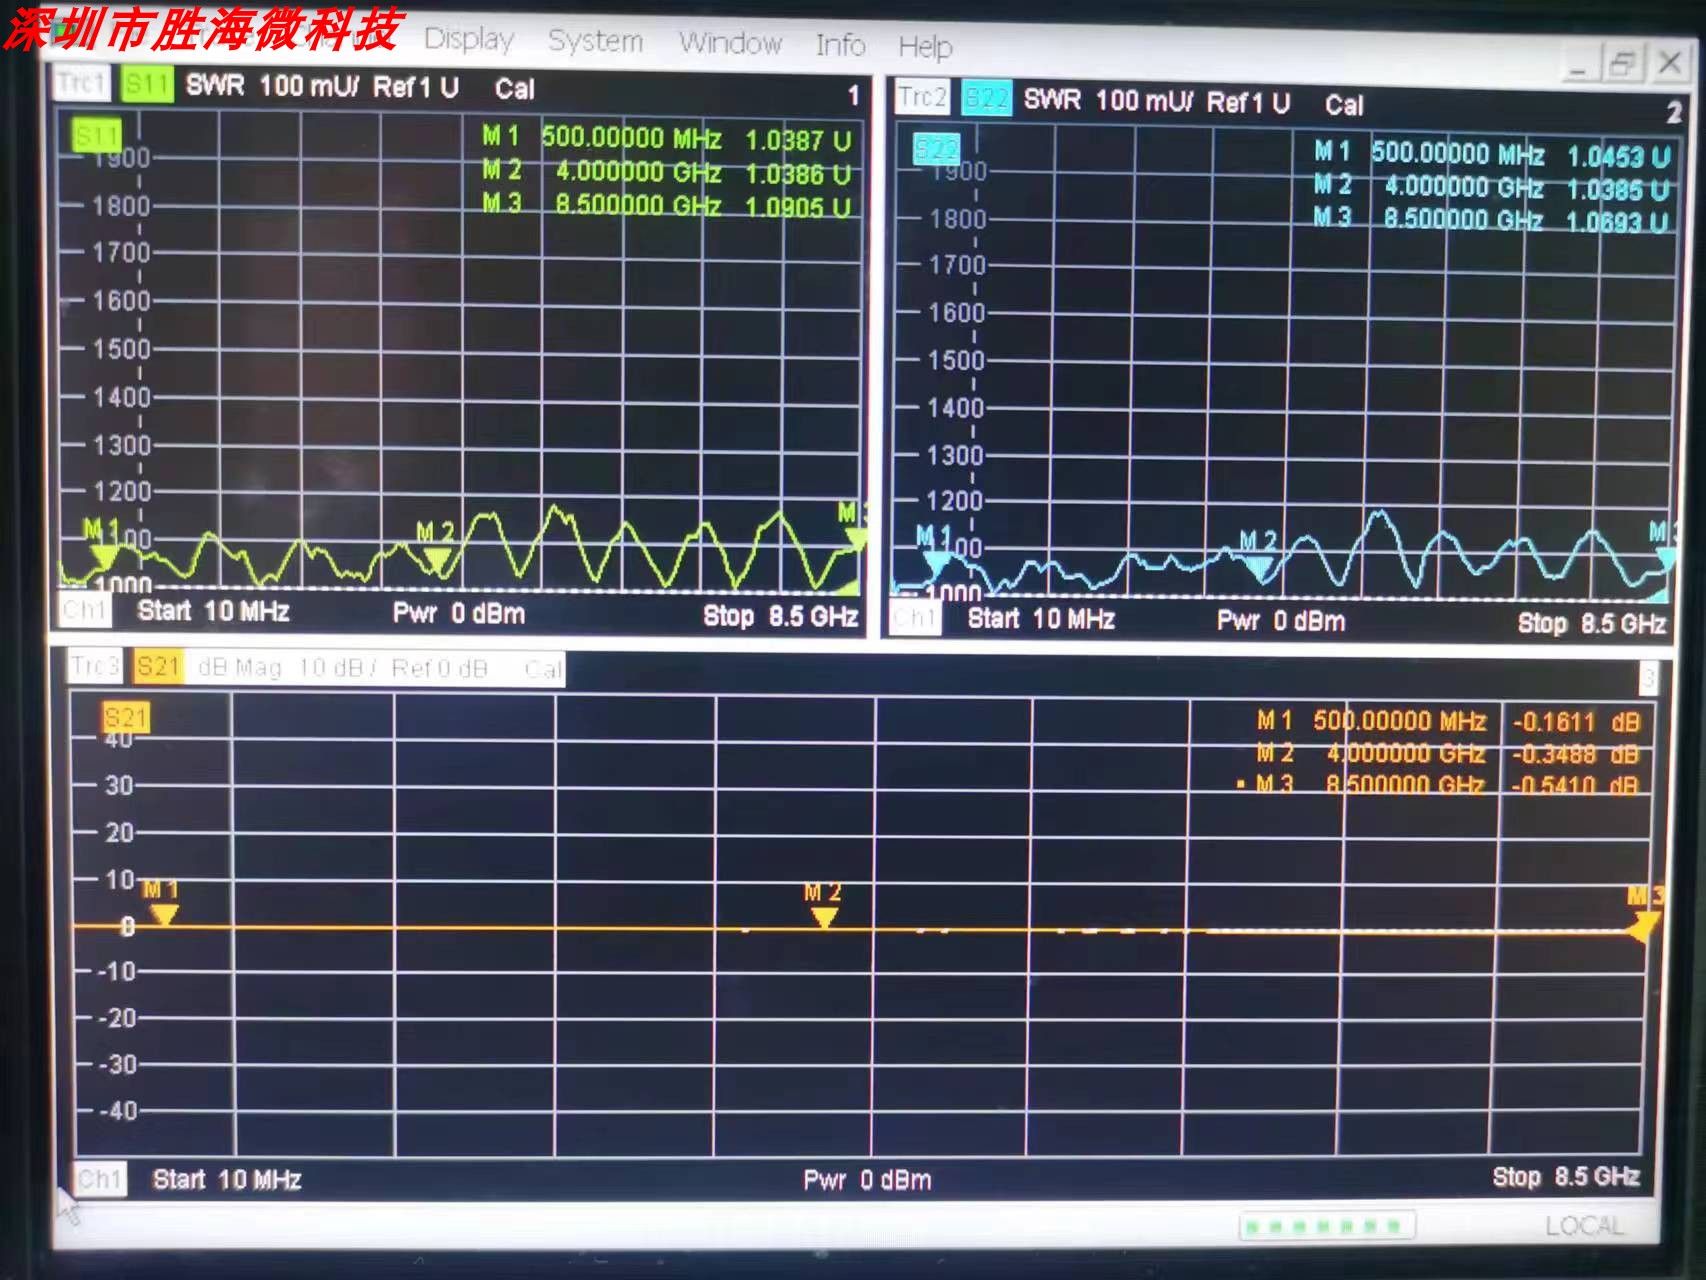Image resolution: width=1706 pixels, height=1280 pixels.
Task: Click 'dB Mag 10 dB/ Ref 0 dB' in Trc3 header
Action: pyautogui.click(x=342, y=668)
